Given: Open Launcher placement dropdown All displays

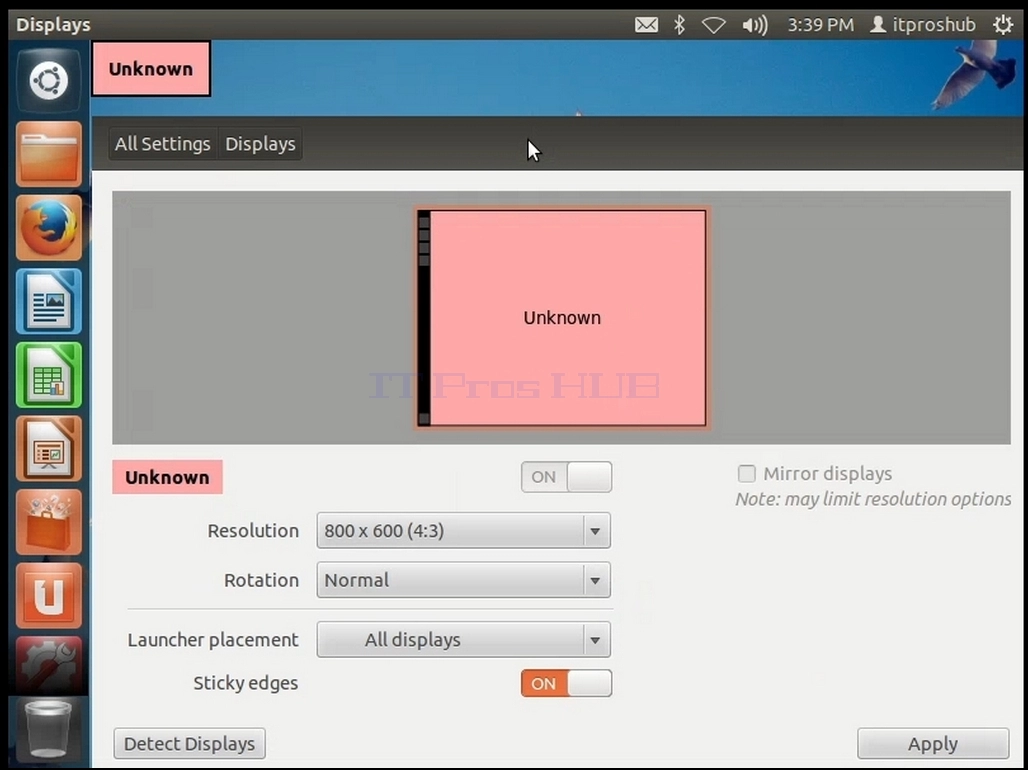Looking at the screenshot, I should [x=464, y=639].
